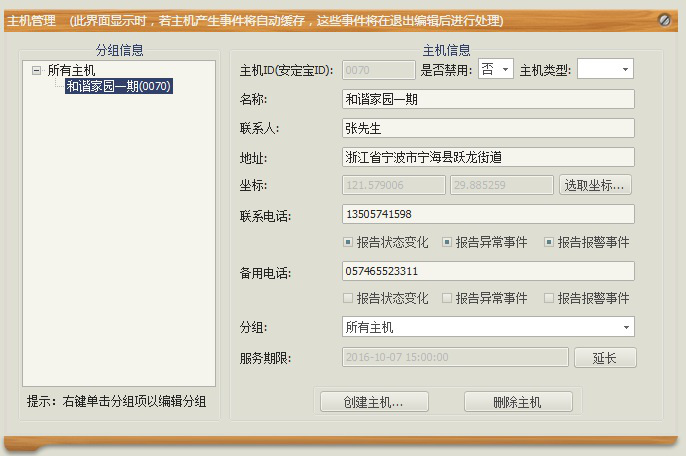Click the 服务期限 label
This screenshot has width=686, height=456.
tap(265, 358)
